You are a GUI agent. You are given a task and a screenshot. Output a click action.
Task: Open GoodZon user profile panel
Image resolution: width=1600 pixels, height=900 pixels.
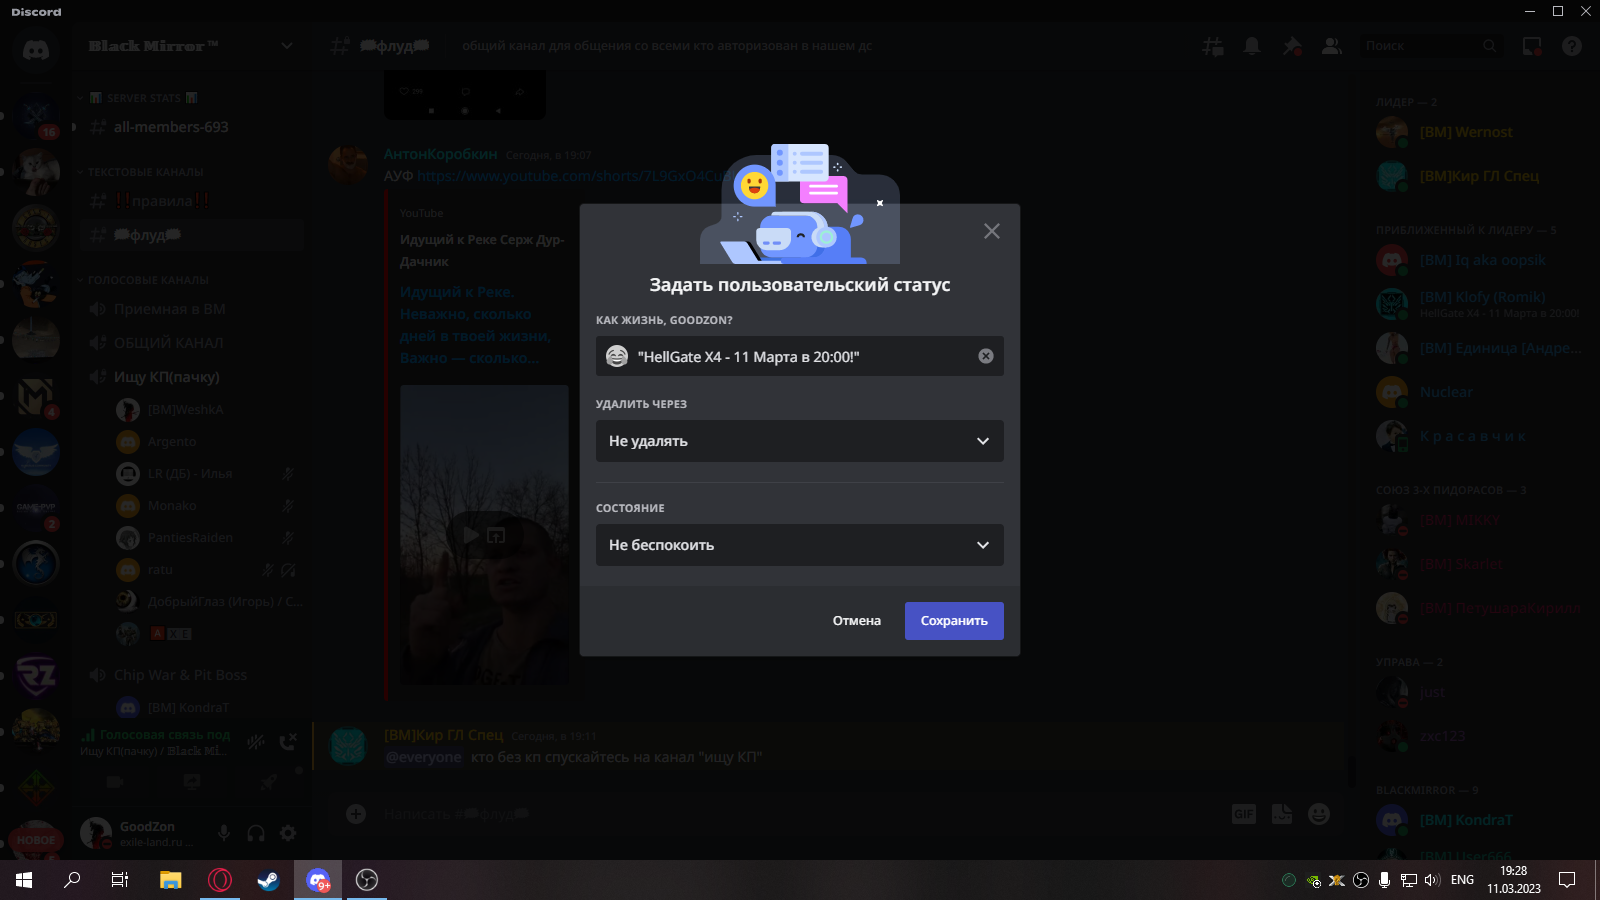[140, 833]
